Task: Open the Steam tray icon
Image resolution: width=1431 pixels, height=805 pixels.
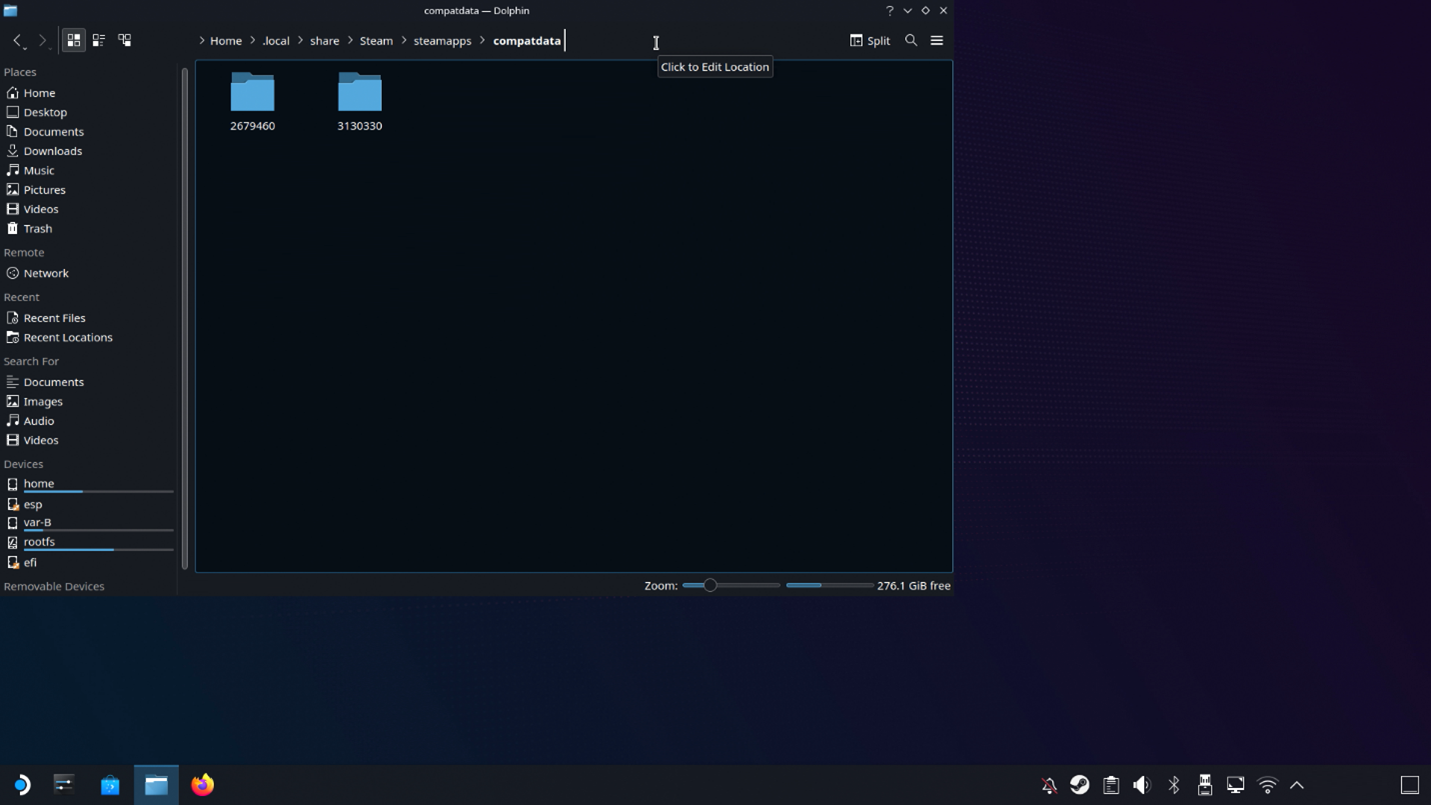Action: (x=1080, y=785)
